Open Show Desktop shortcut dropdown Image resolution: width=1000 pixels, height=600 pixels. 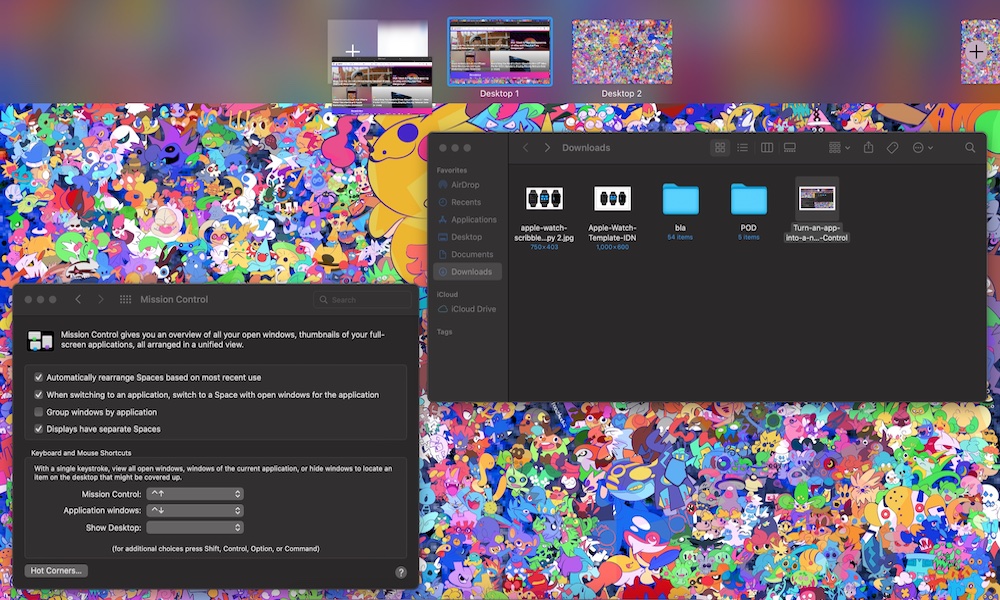(x=195, y=528)
